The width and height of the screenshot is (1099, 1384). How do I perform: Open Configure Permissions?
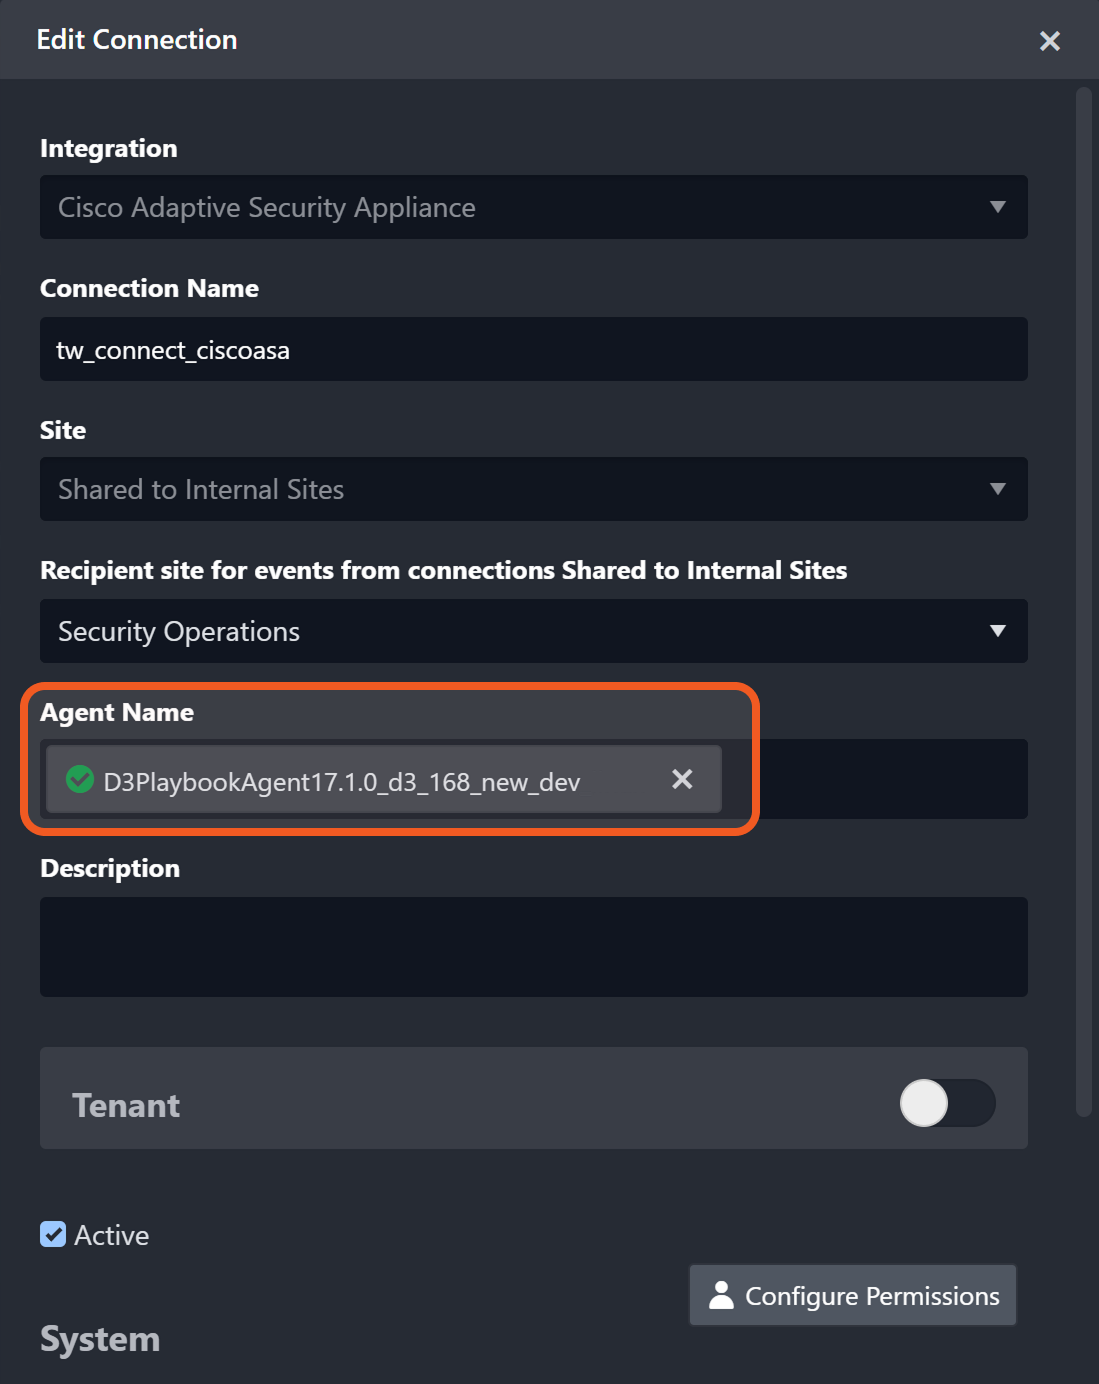coord(853,1295)
